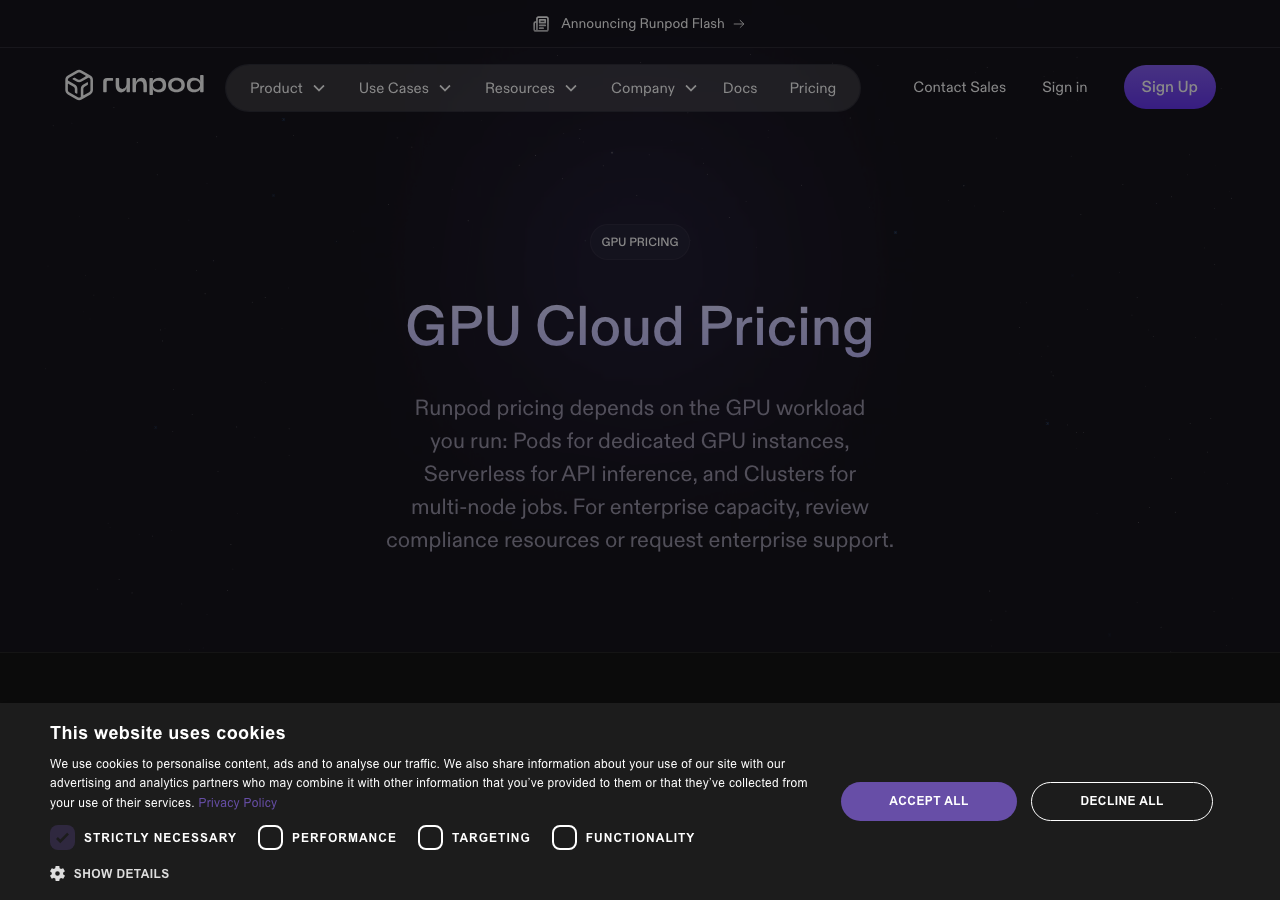Click the arrow after Announcing Runpod Flash

(739, 24)
